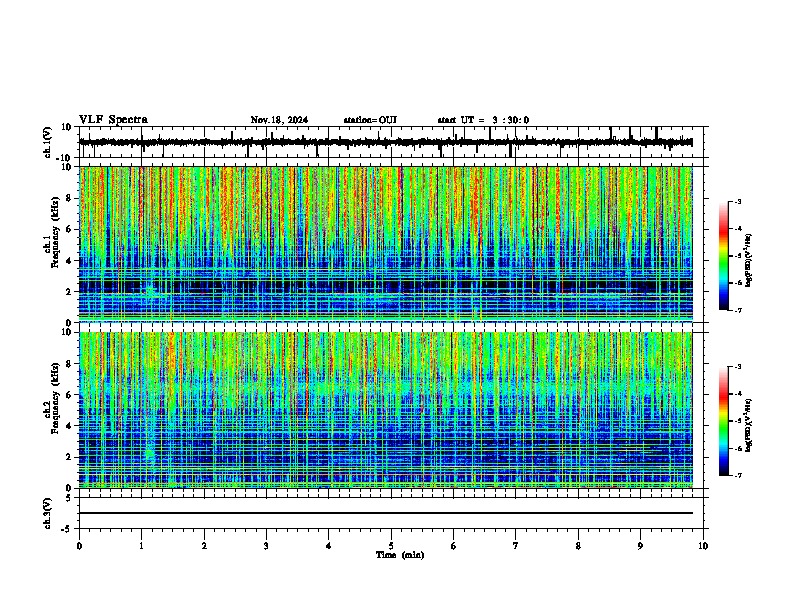
Task: Click the flat ch.3 voltage trace line
Action: coord(385,513)
